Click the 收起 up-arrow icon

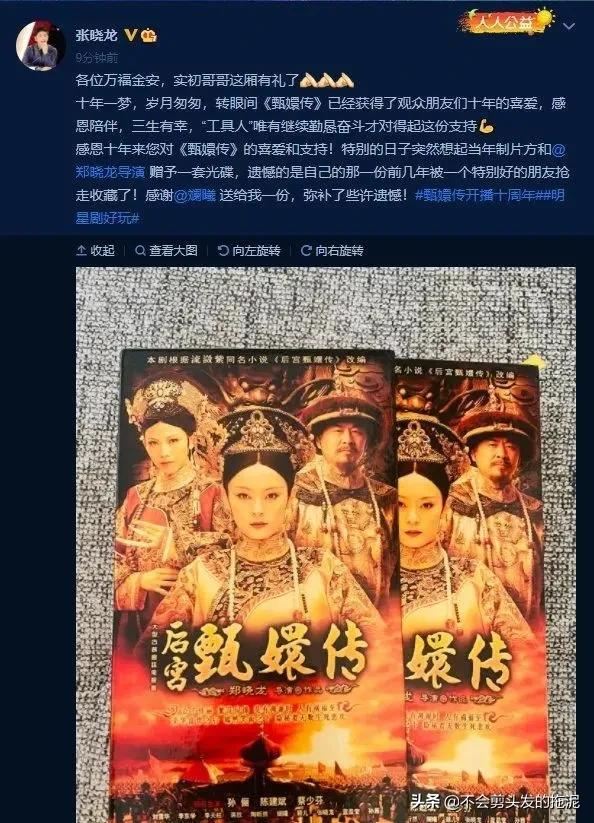pyautogui.click(x=81, y=250)
